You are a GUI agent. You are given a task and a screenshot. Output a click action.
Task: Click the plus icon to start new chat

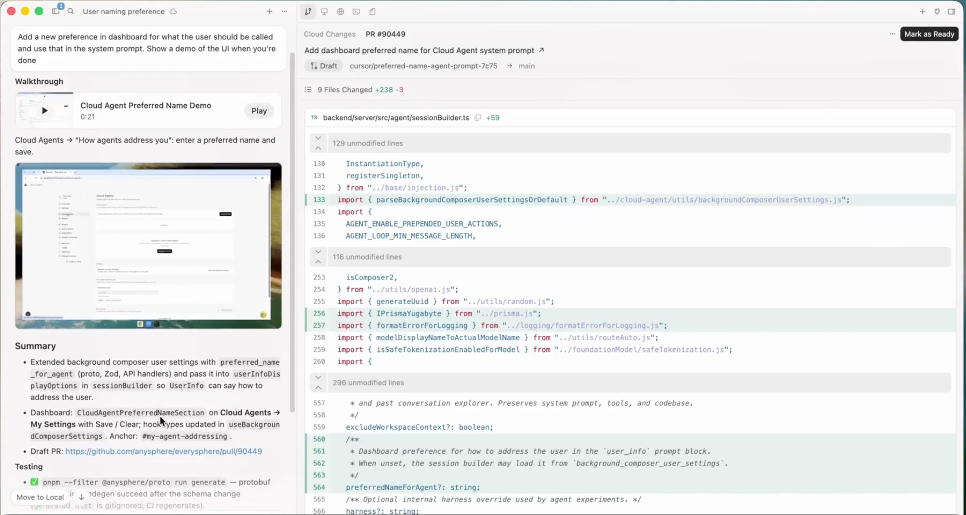pos(269,12)
